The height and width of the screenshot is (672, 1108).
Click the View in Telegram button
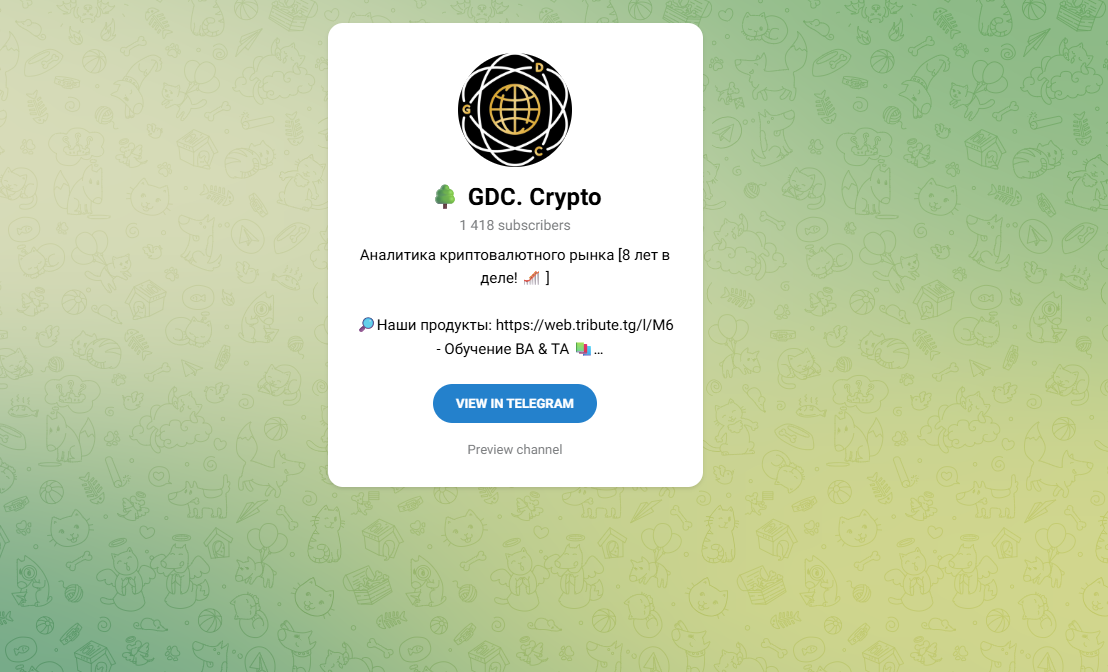[515, 403]
